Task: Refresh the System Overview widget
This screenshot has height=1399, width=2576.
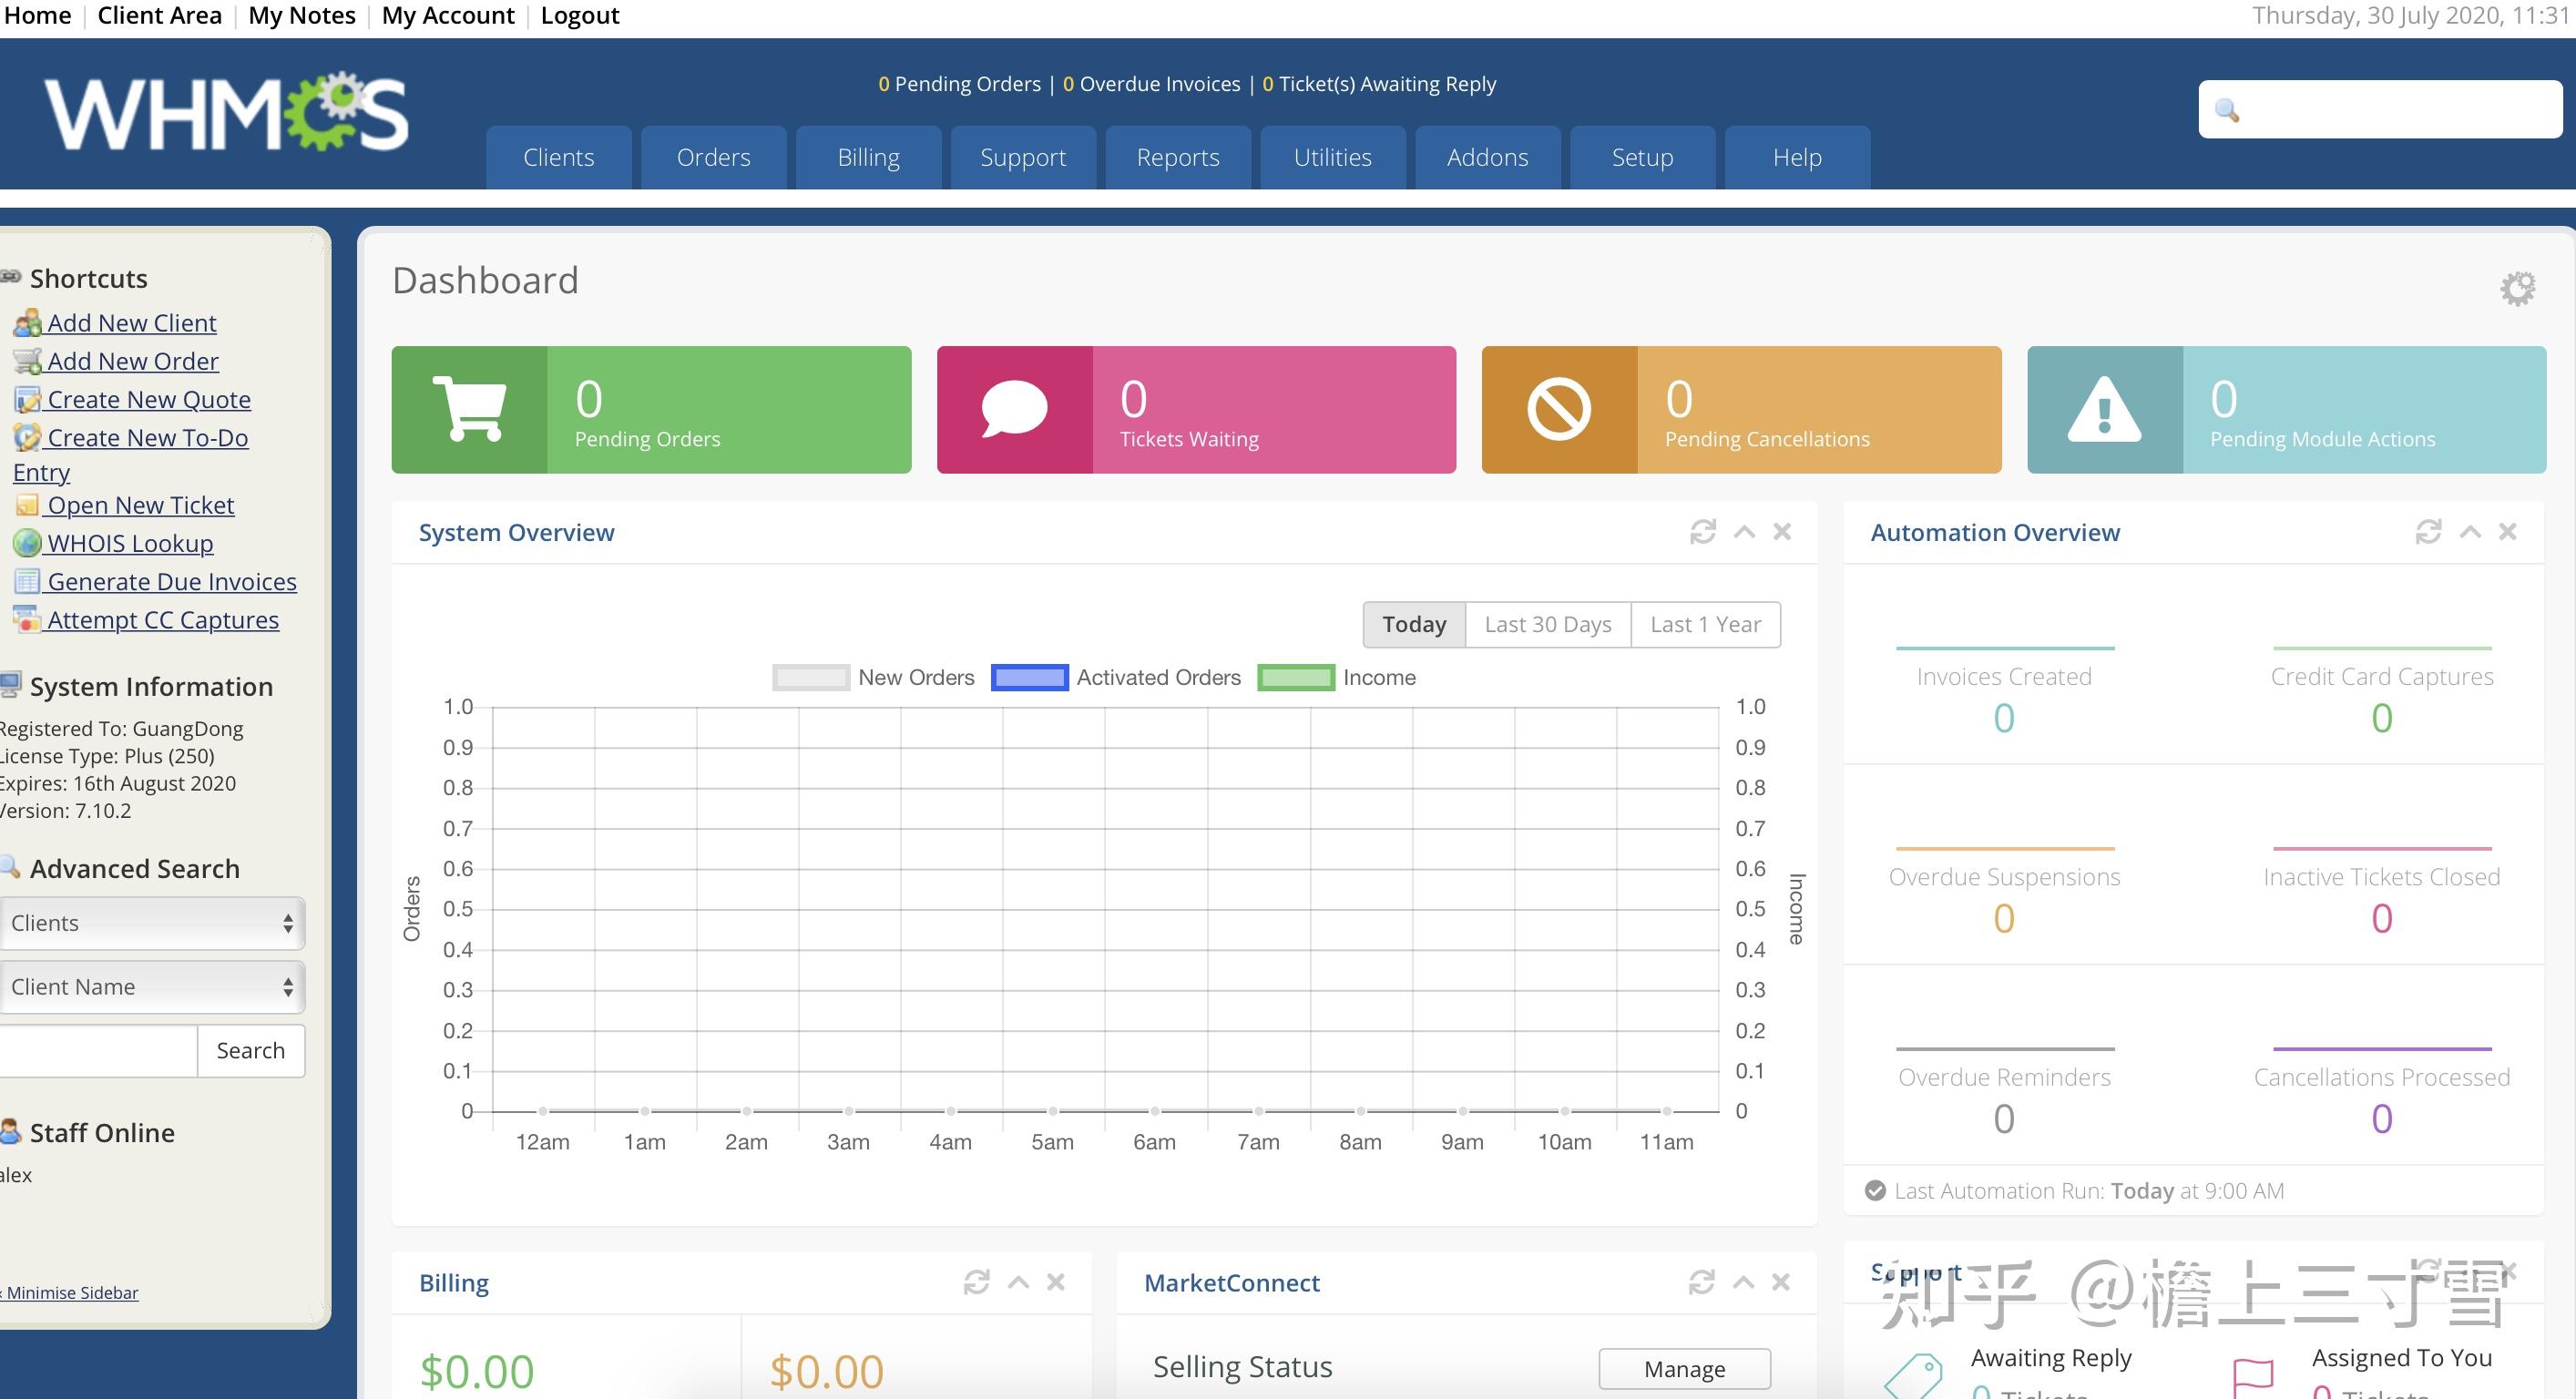Action: [x=1703, y=531]
